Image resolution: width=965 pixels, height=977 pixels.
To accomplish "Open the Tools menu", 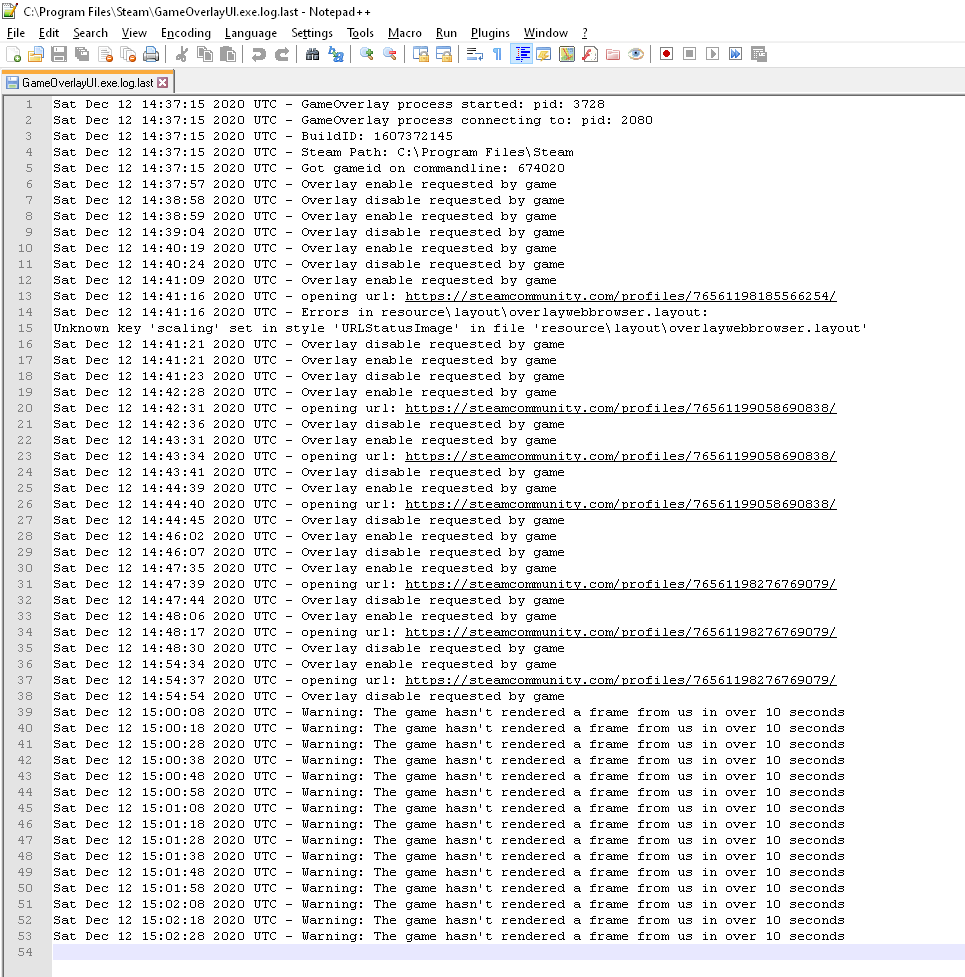I will click(360, 33).
